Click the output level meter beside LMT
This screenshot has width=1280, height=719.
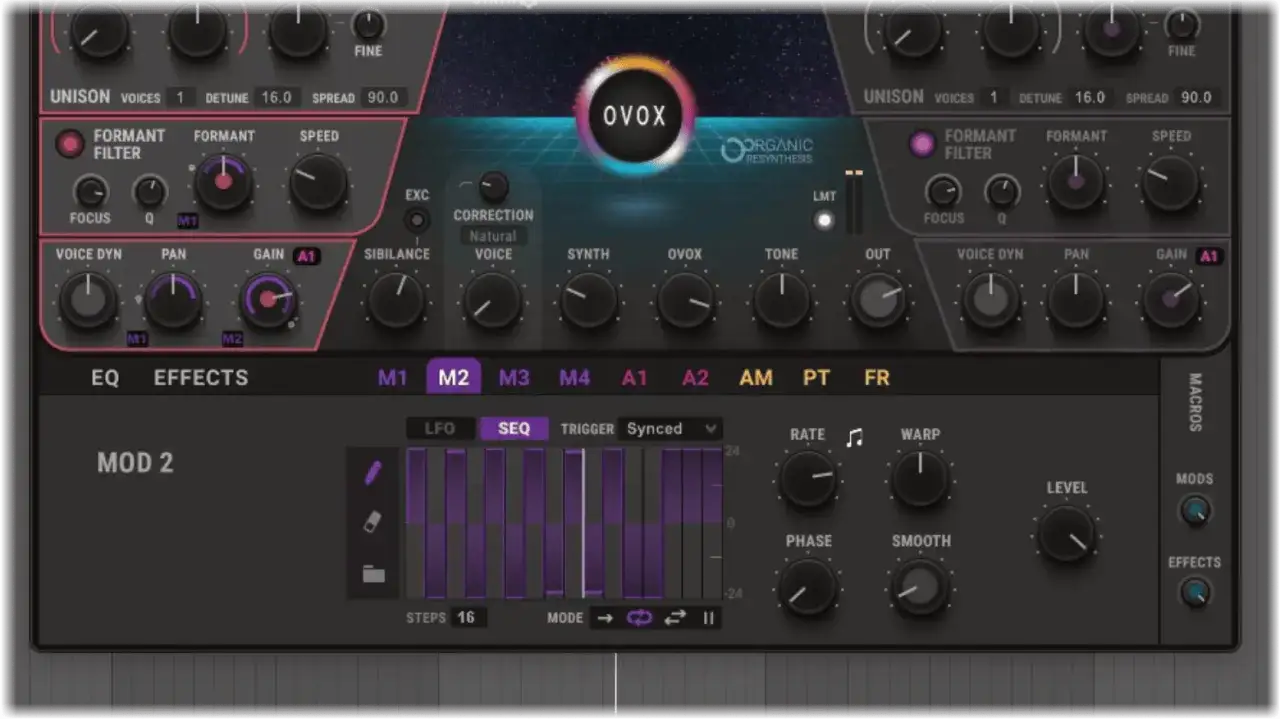(853, 201)
